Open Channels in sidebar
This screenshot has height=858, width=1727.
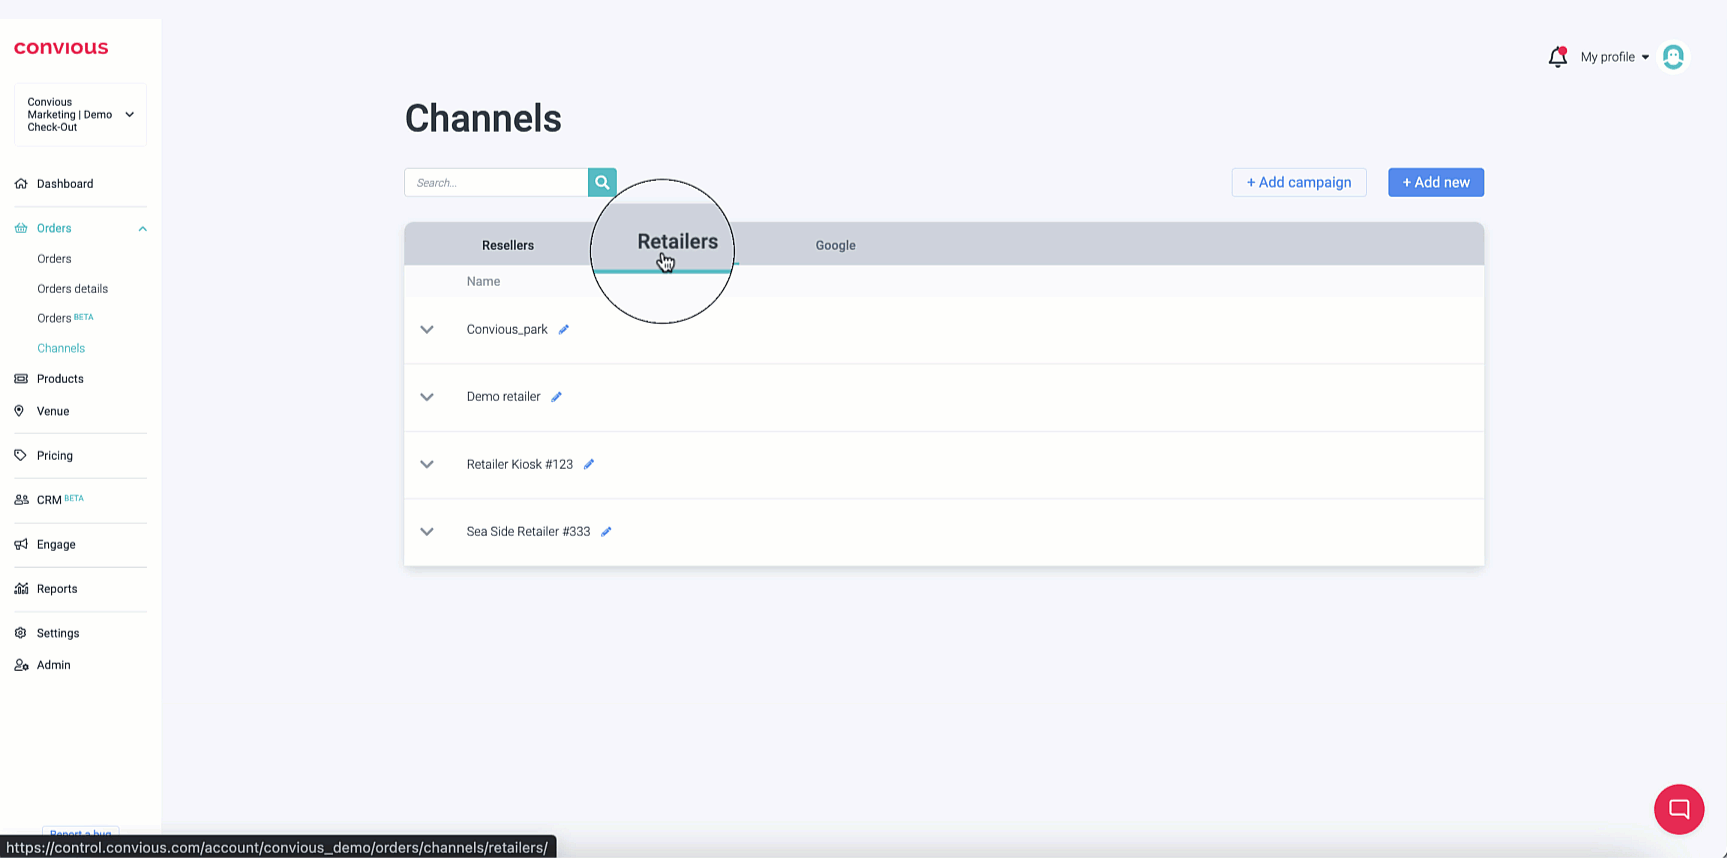pos(61,348)
